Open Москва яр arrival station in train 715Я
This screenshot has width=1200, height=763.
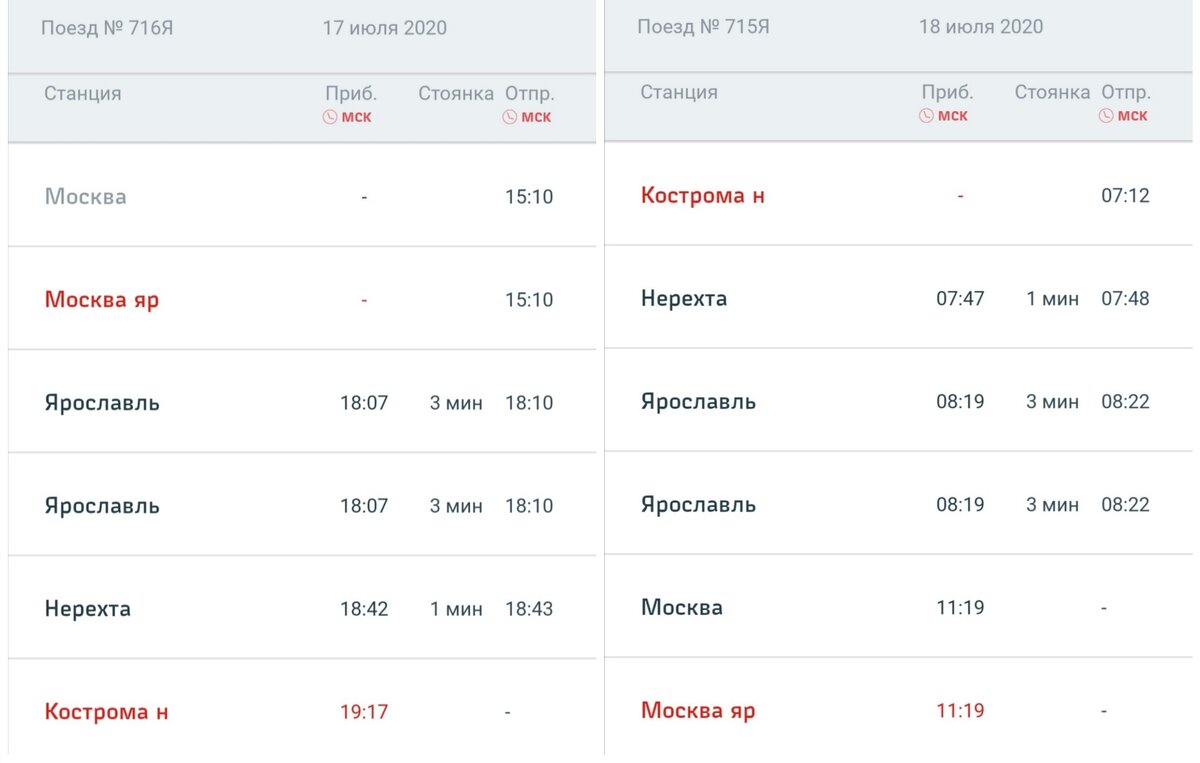coord(698,711)
